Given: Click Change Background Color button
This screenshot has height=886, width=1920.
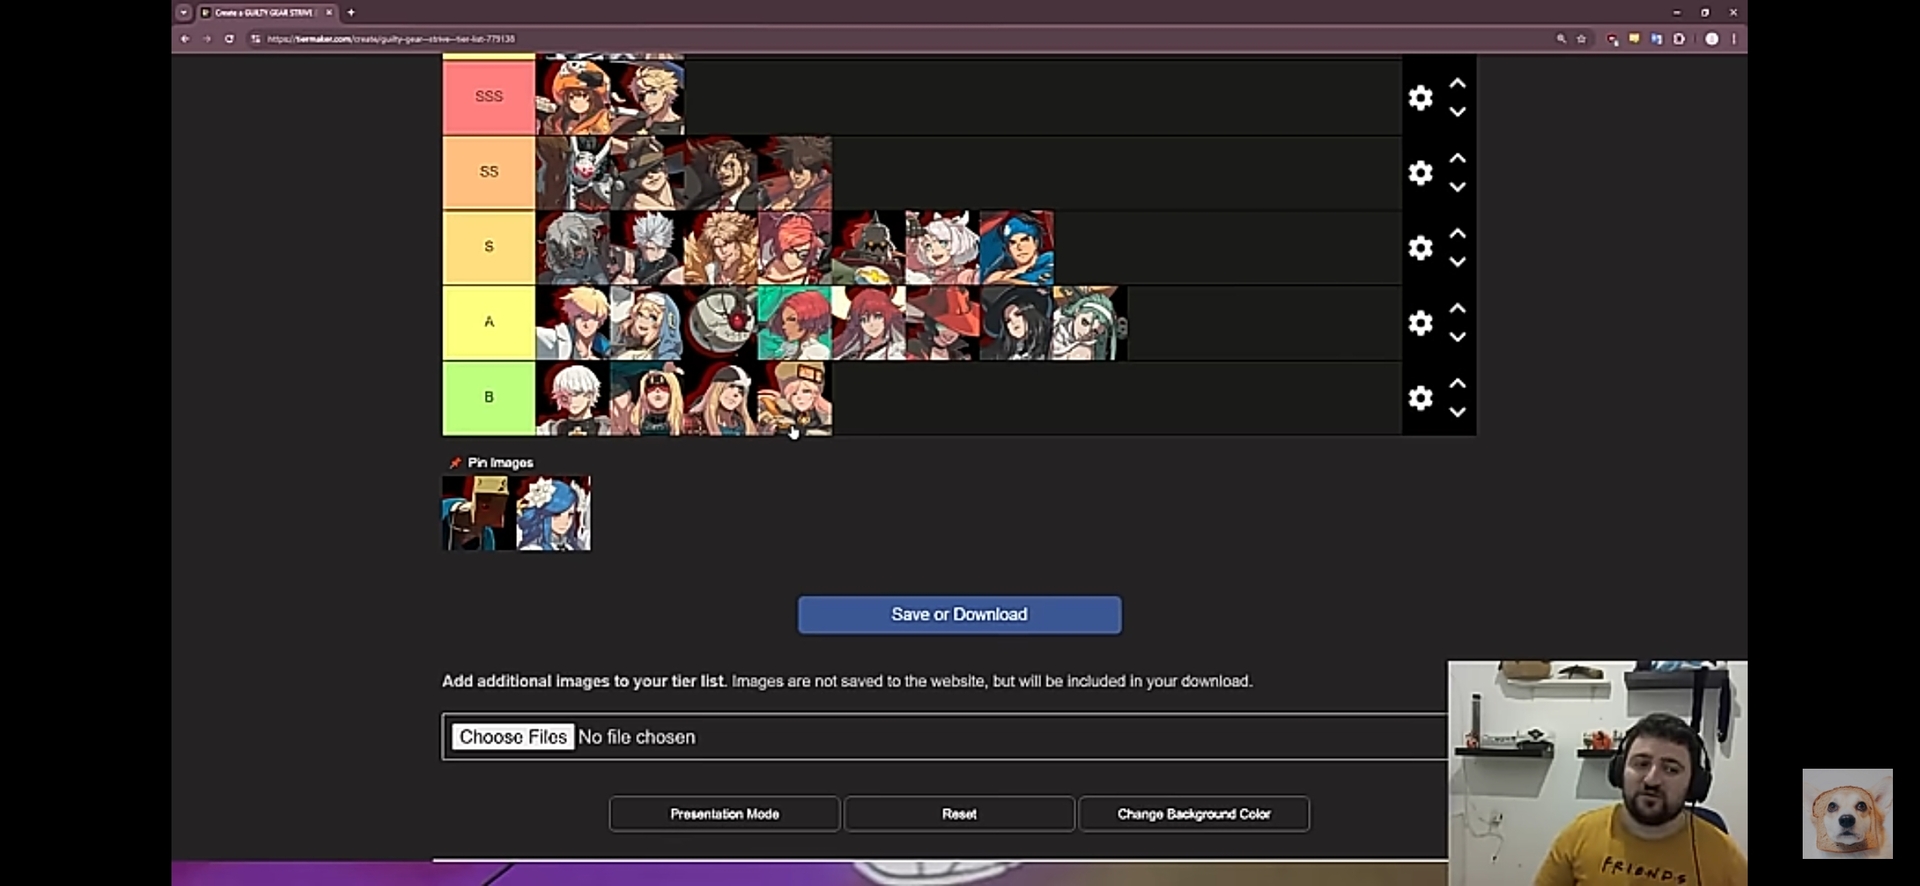Looking at the screenshot, I should pos(1193,814).
